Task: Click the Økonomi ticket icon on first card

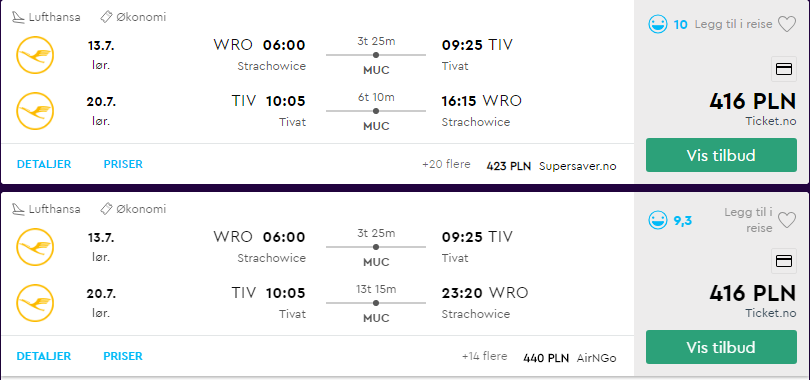Action: point(106,17)
